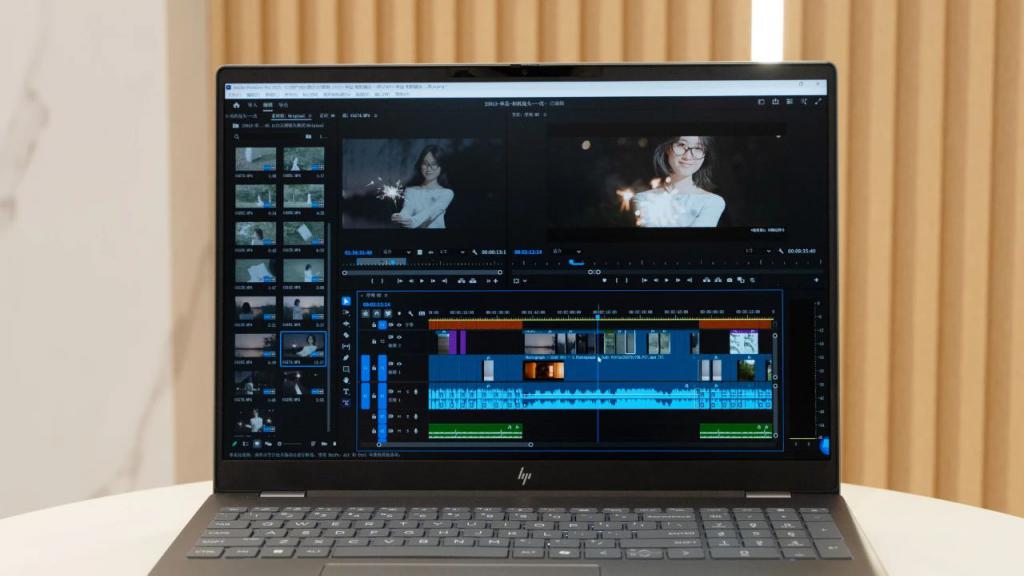Select the orange caption clip at timeline start
This screenshot has width=1024, height=576.
(x=475, y=324)
